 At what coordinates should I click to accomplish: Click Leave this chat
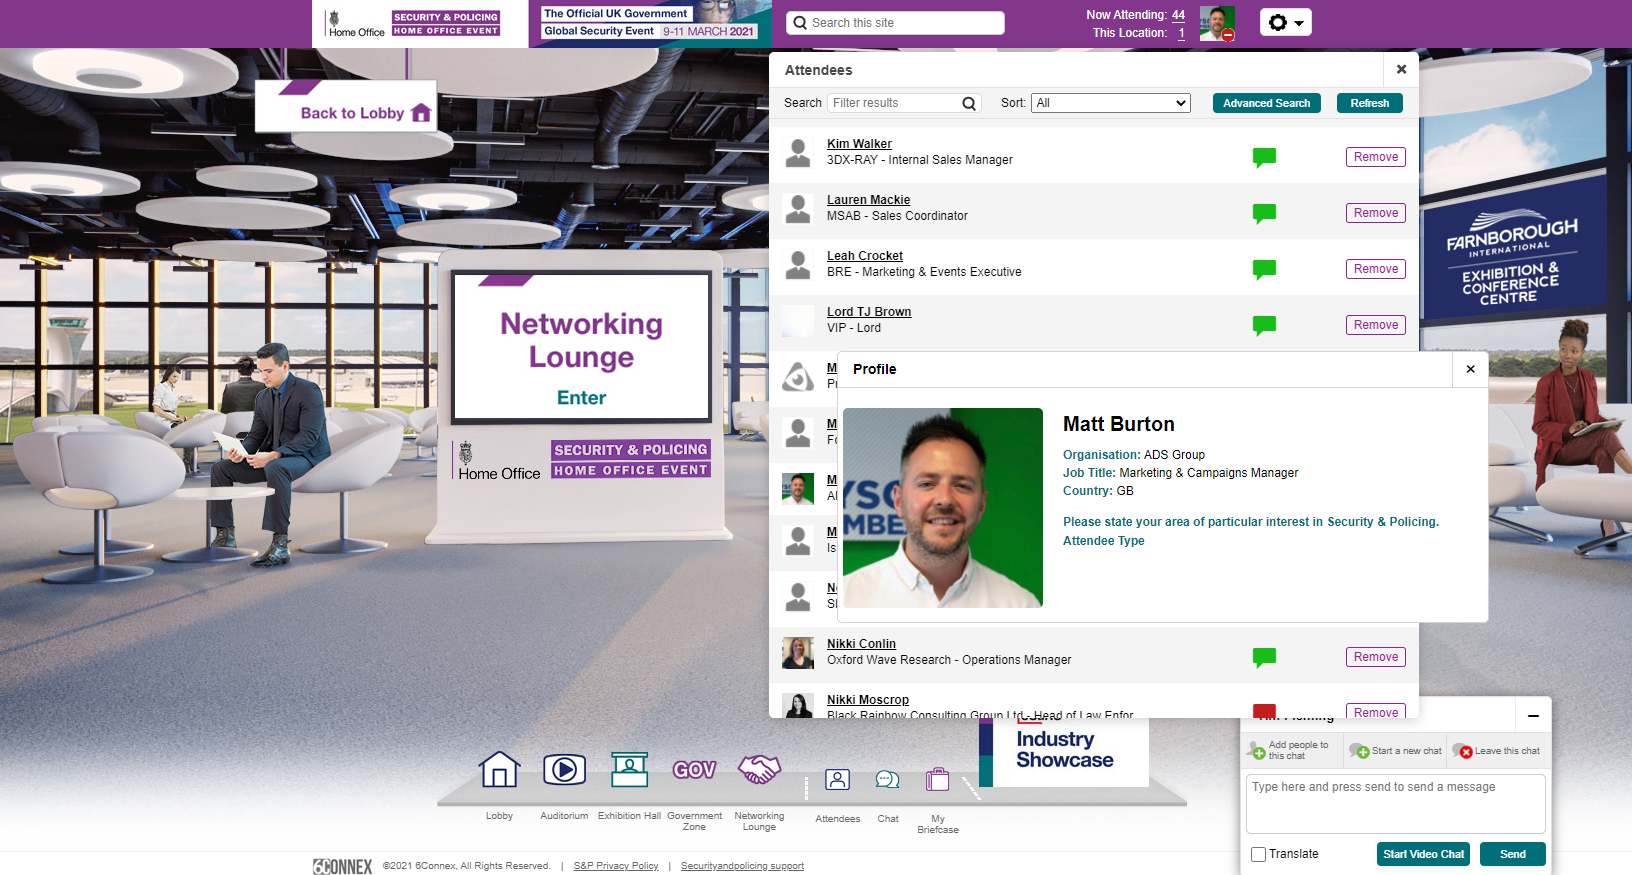pyautogui.click(x=1497, y=751)
